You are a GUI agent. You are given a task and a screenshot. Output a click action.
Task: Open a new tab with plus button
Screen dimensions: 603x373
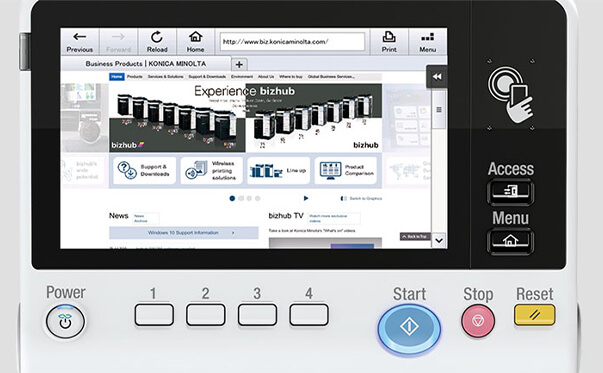(239, 64)
